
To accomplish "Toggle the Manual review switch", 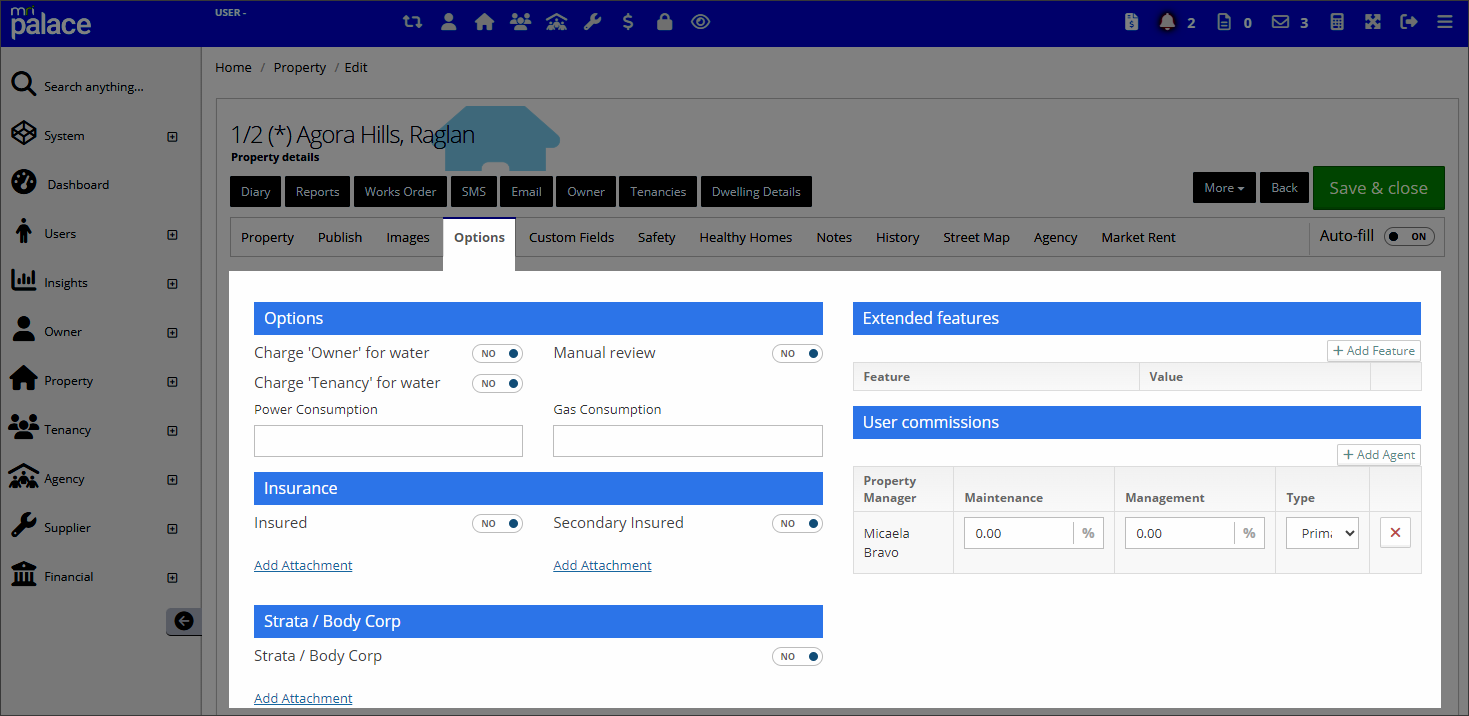I will tap(797, 353).
